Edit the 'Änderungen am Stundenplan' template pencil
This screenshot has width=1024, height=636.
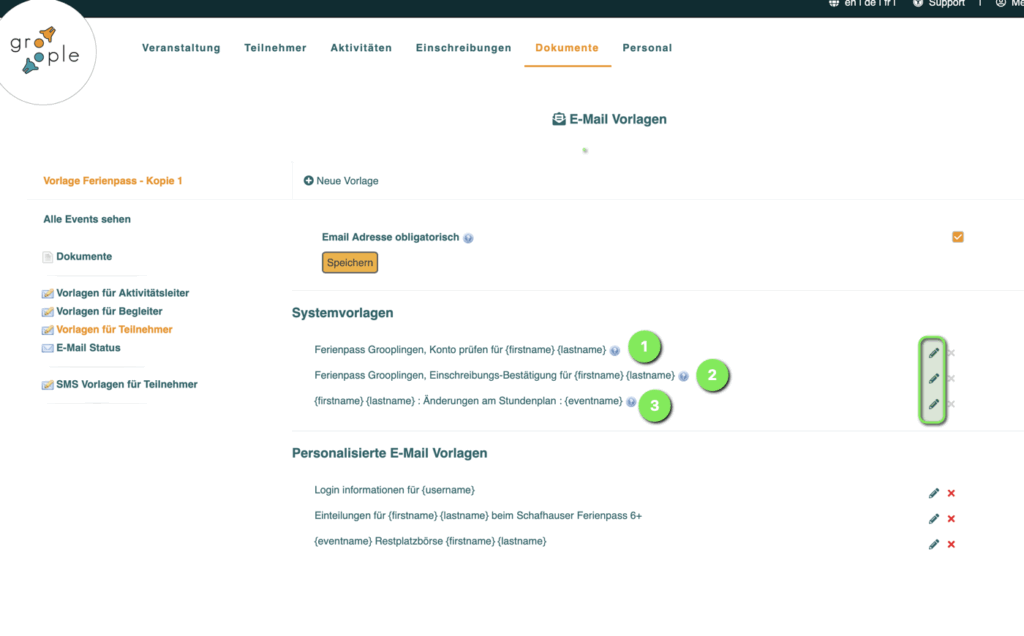click(x=933, y=404)
